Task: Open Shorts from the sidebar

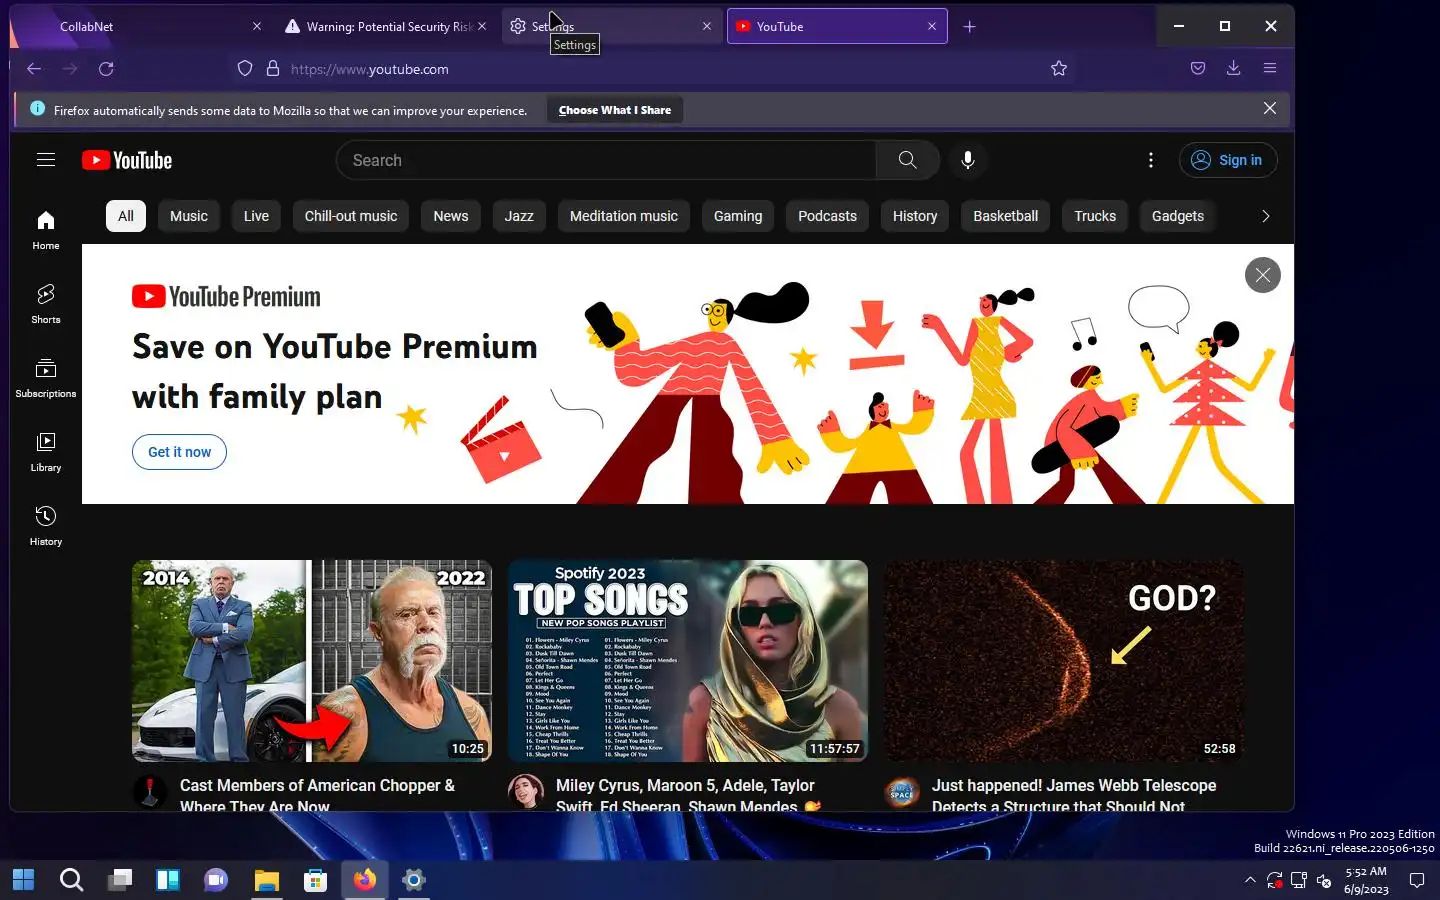Action: coord(46,305)
